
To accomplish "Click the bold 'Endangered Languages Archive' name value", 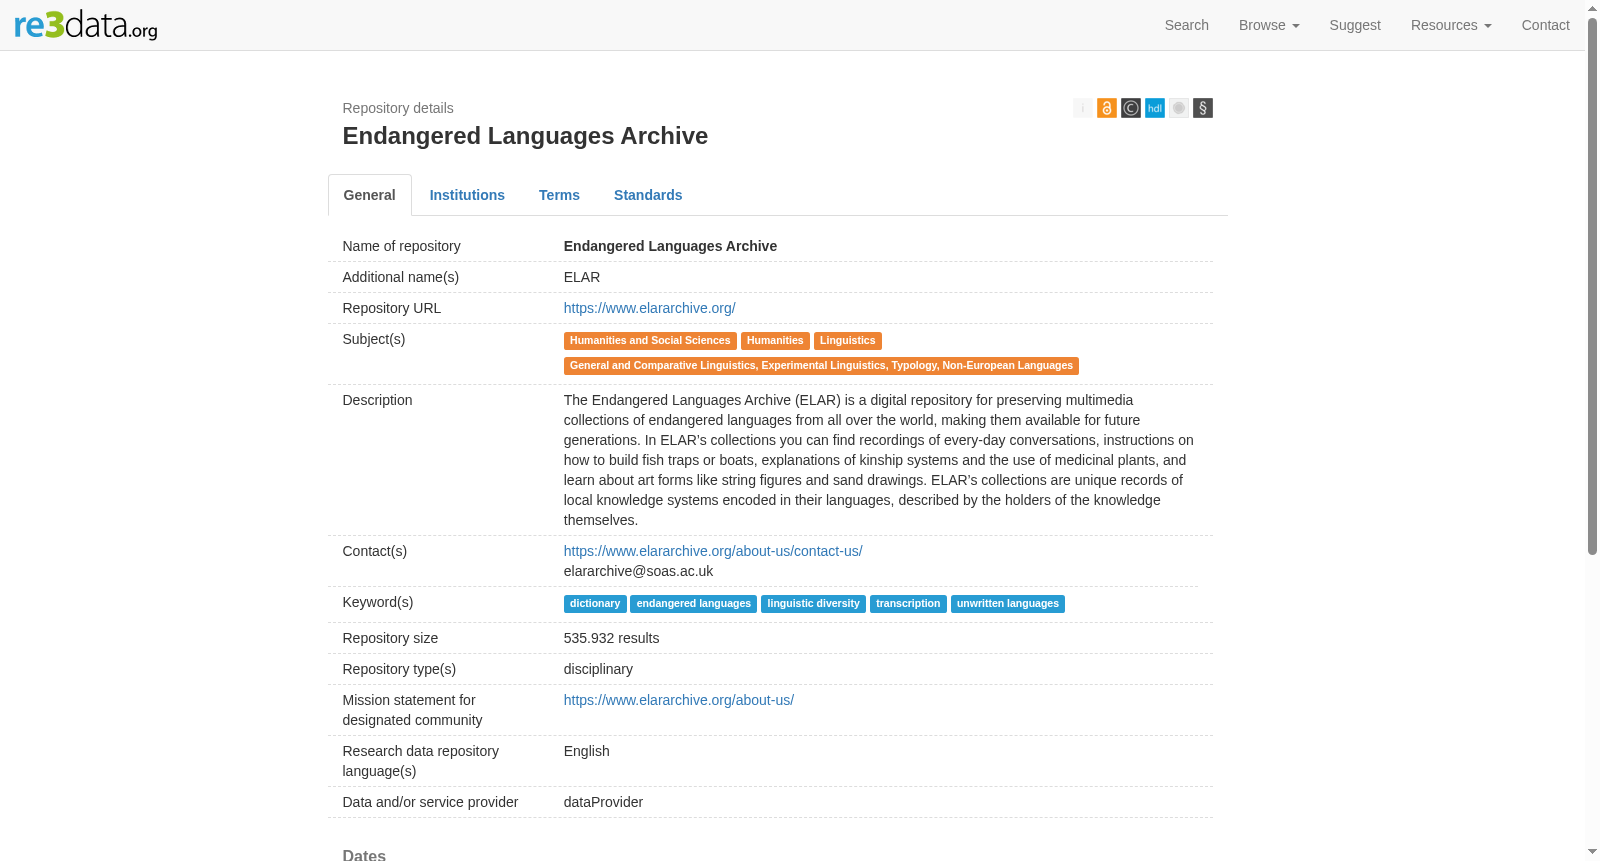I will pyautogui.click(x=670, y=246).
